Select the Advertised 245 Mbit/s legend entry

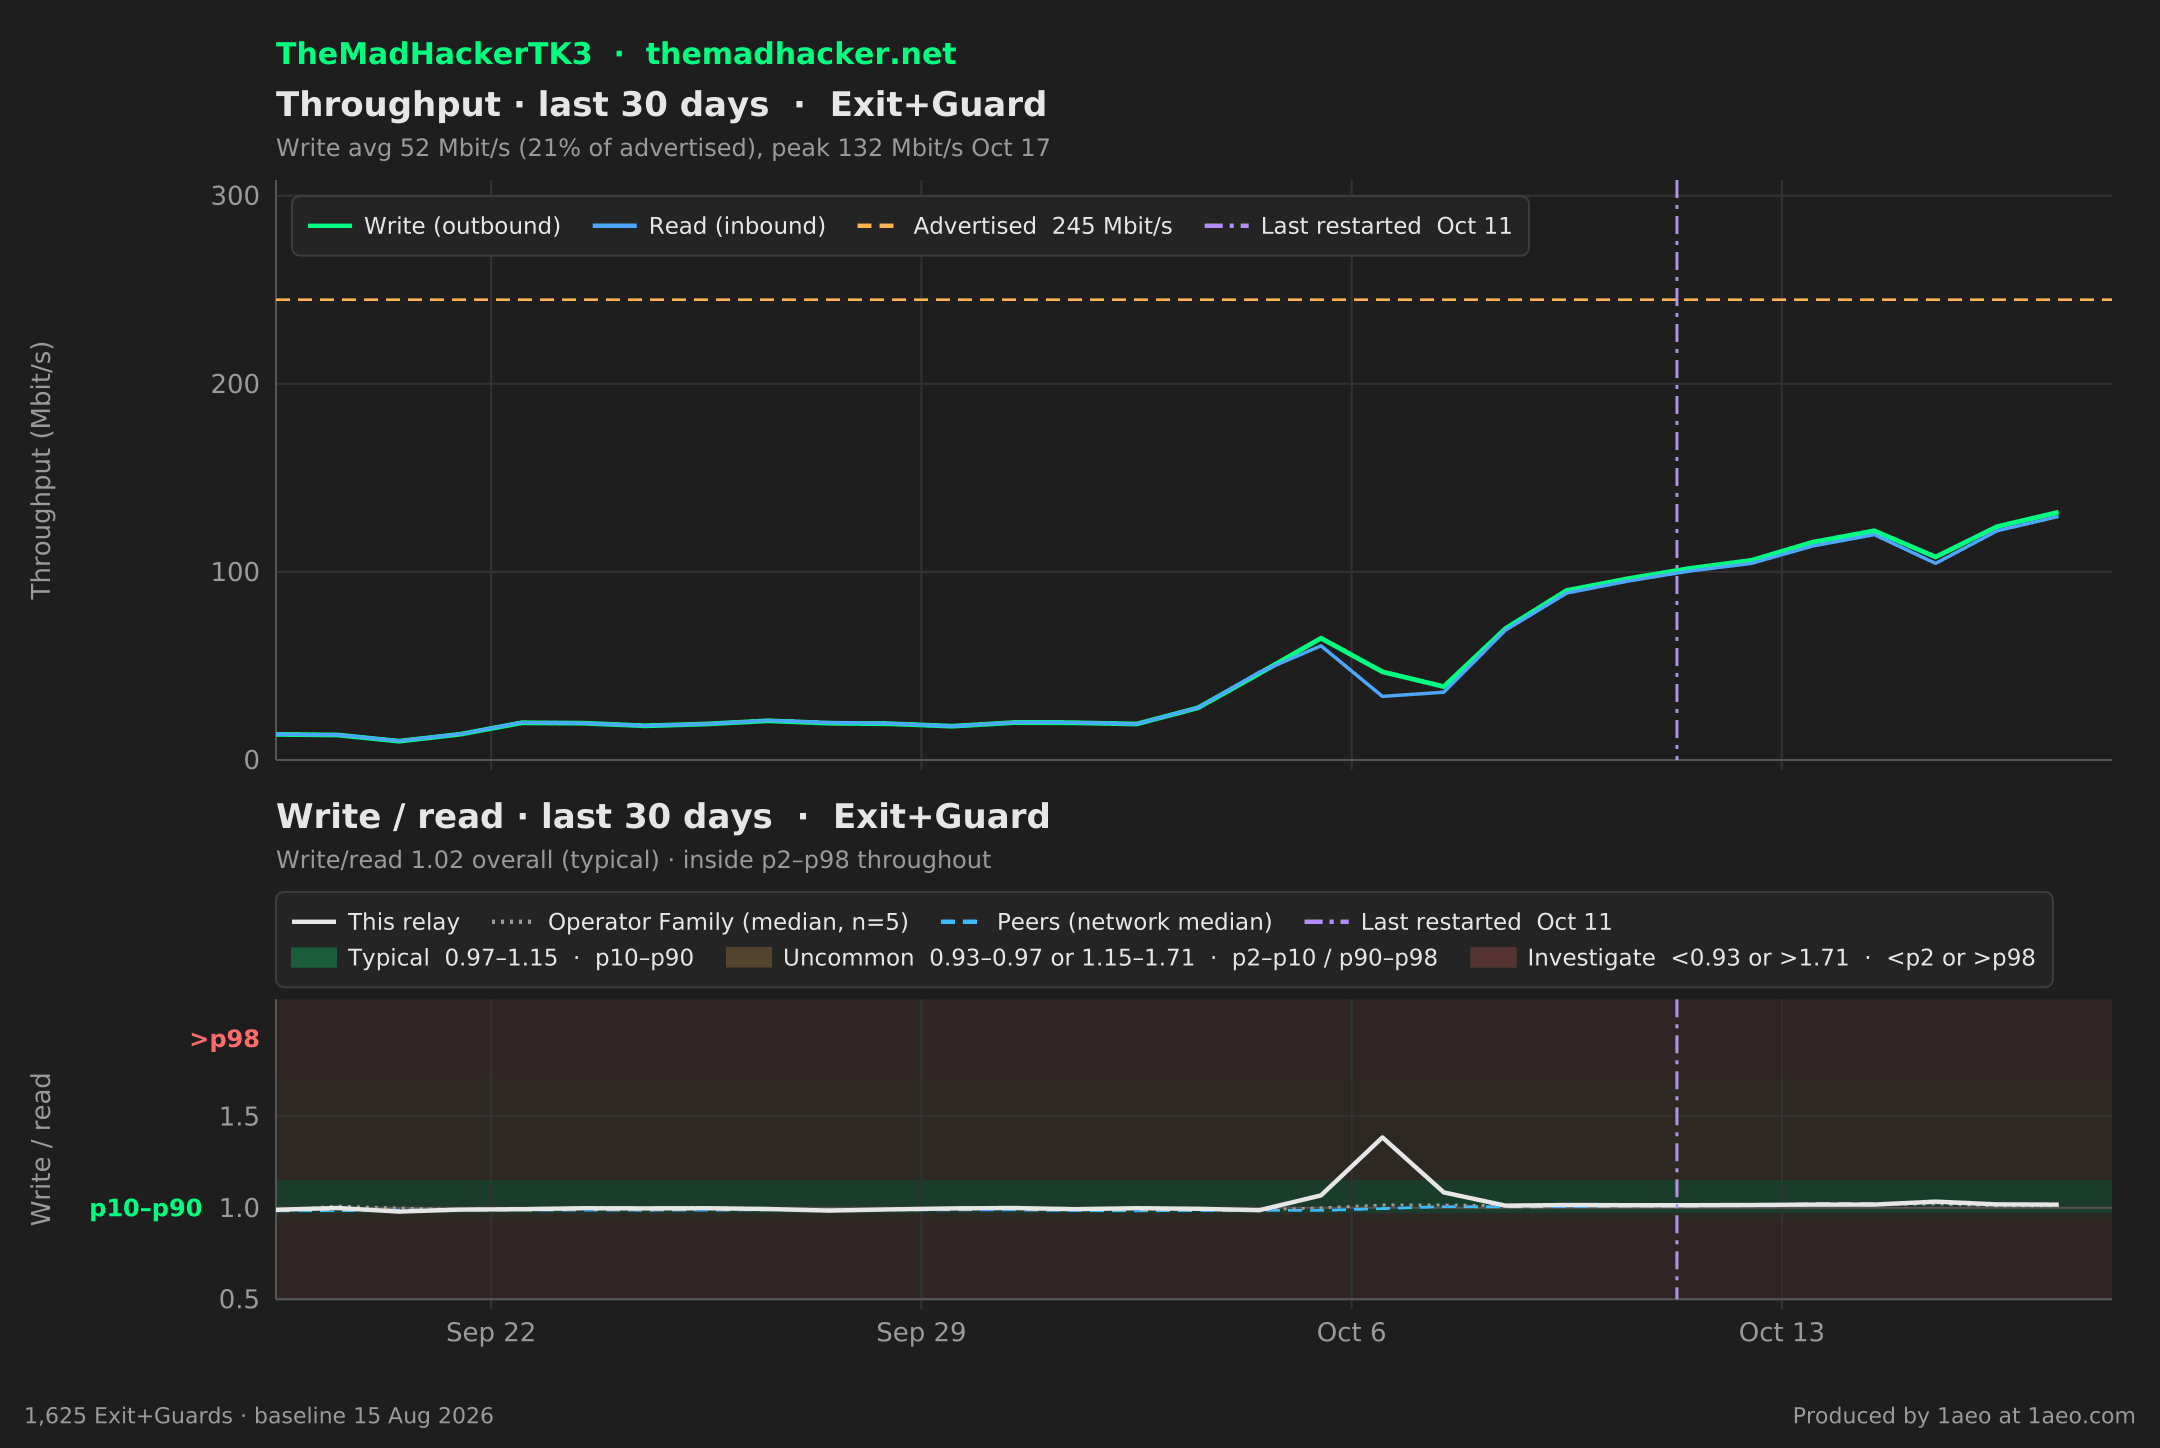point(1015,226)
